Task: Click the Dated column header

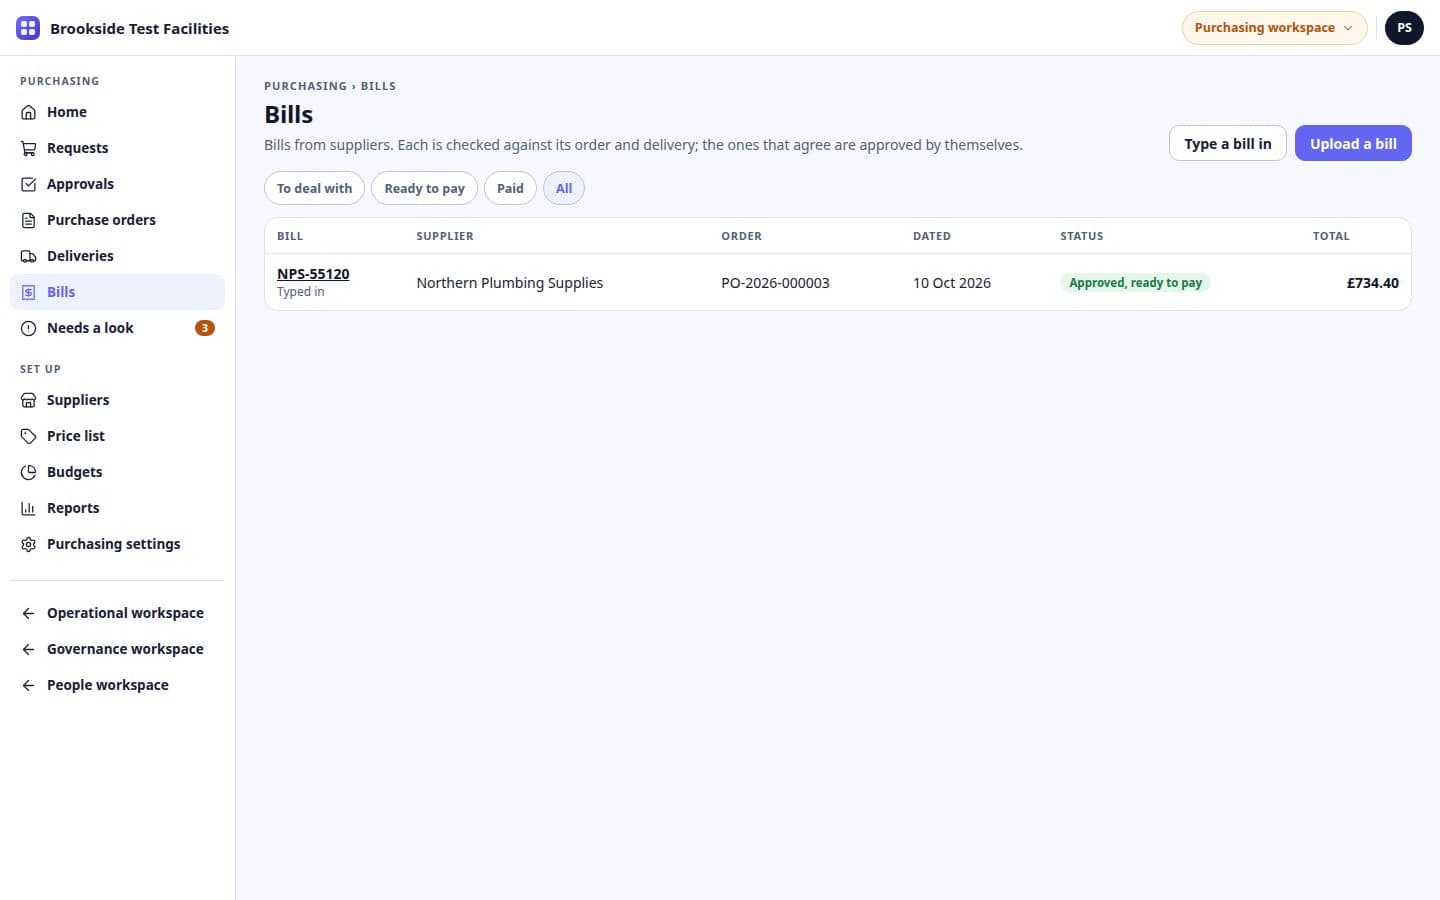Action: (x=932, y=236)
